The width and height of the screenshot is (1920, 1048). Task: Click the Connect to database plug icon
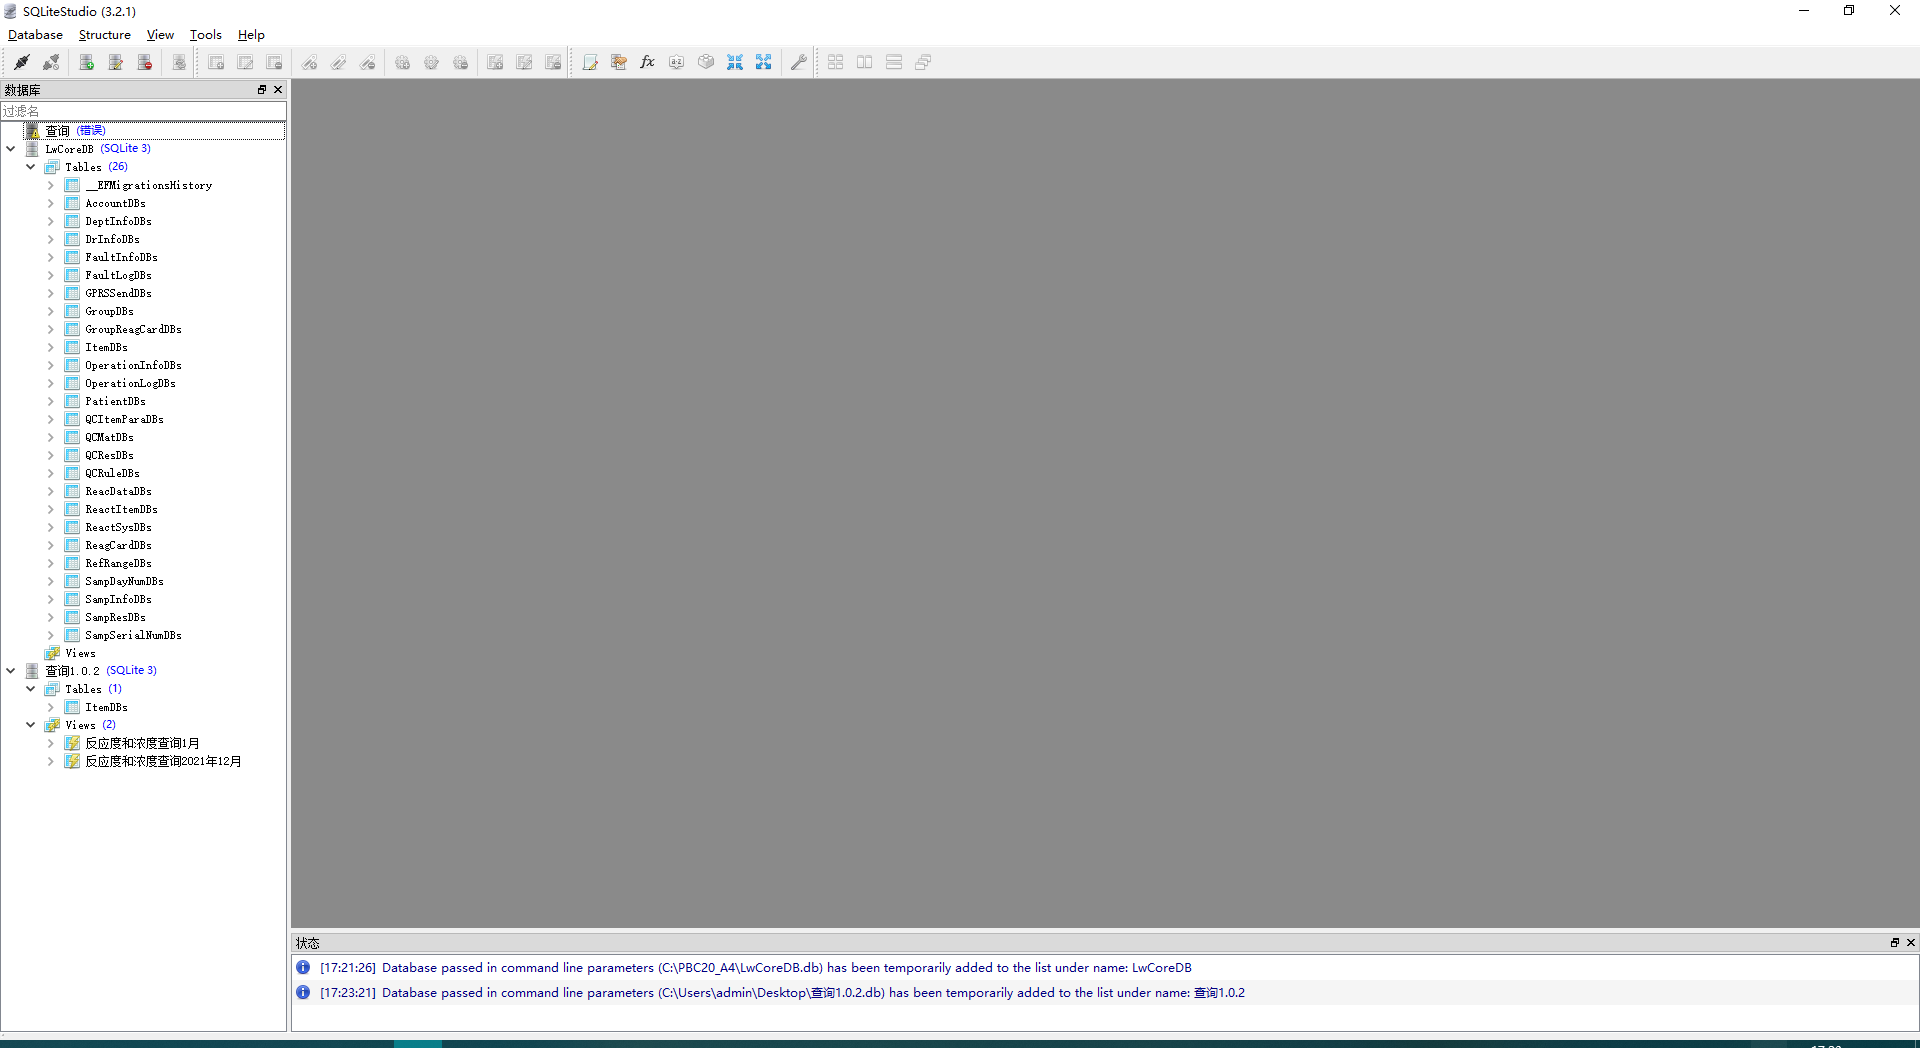point(22,62)
